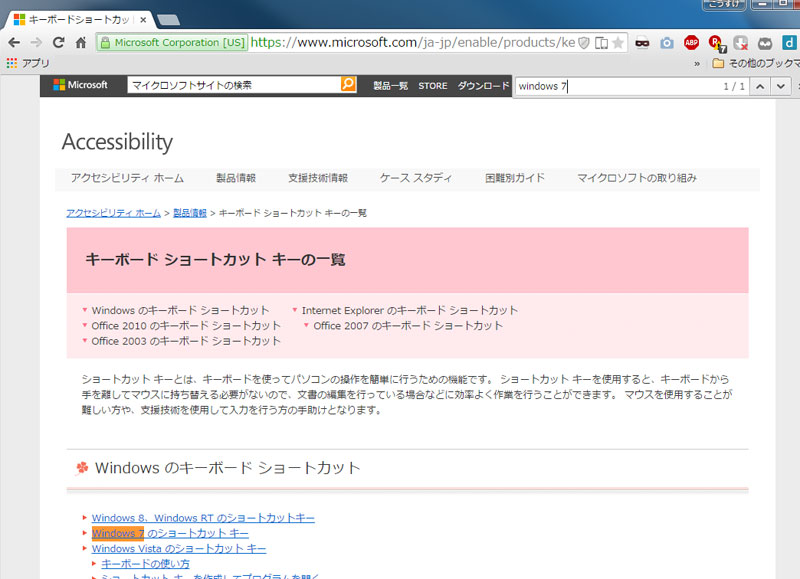This screenshot has height=579, width=800.
Task: Select the キーボードショートカッ browser tab
Action: (79, 20)
